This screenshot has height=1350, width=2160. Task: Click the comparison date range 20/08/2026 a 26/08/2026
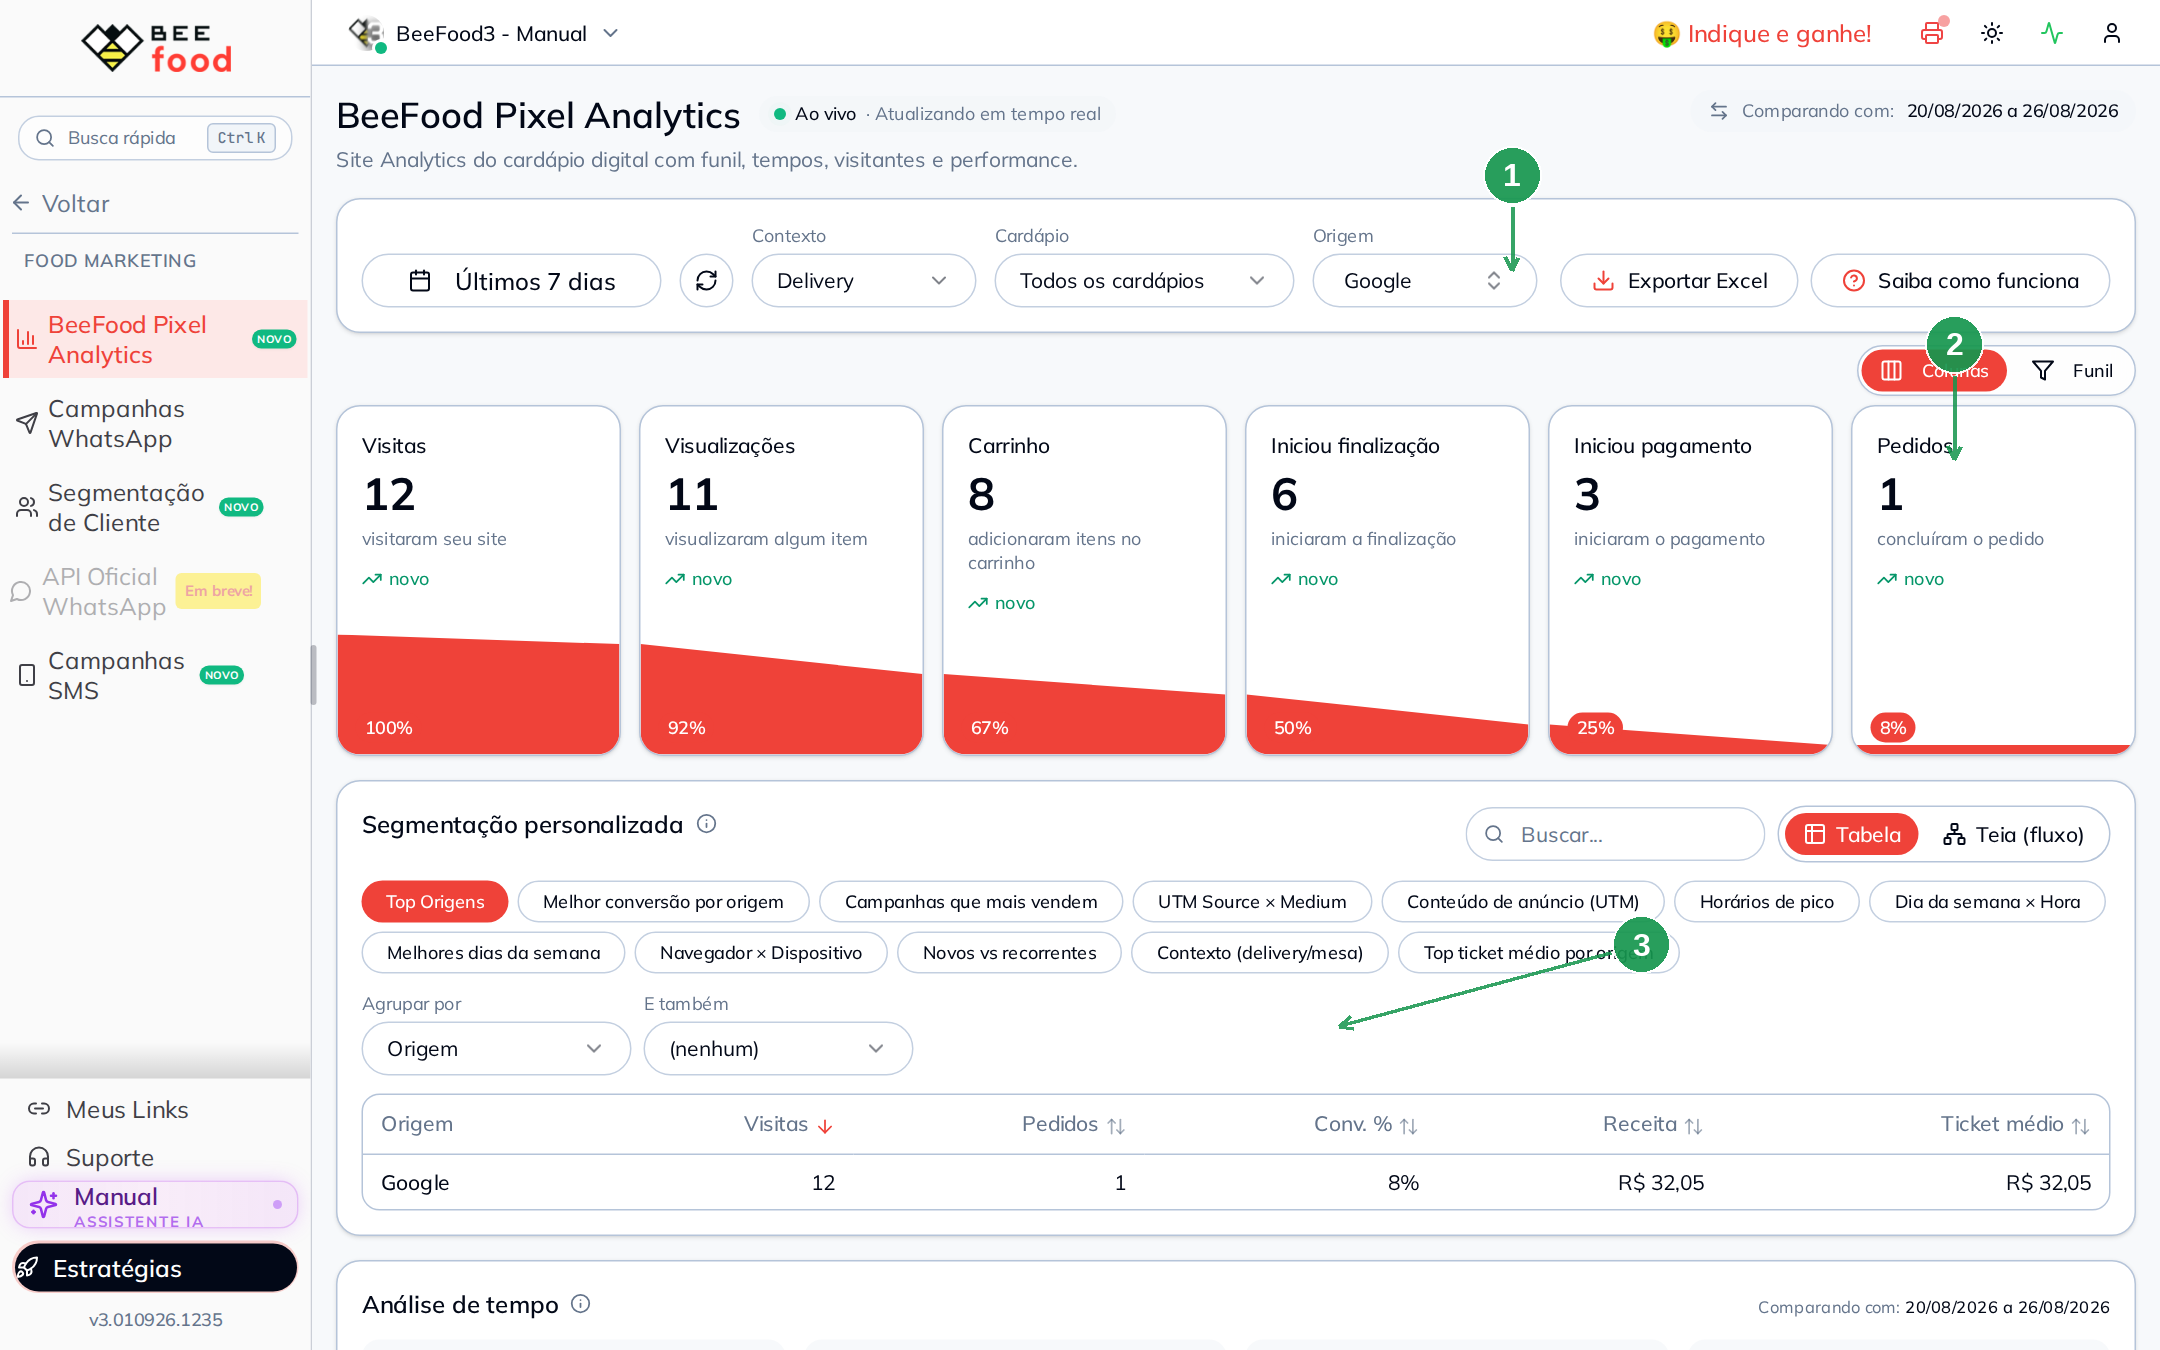(2012, 111)
